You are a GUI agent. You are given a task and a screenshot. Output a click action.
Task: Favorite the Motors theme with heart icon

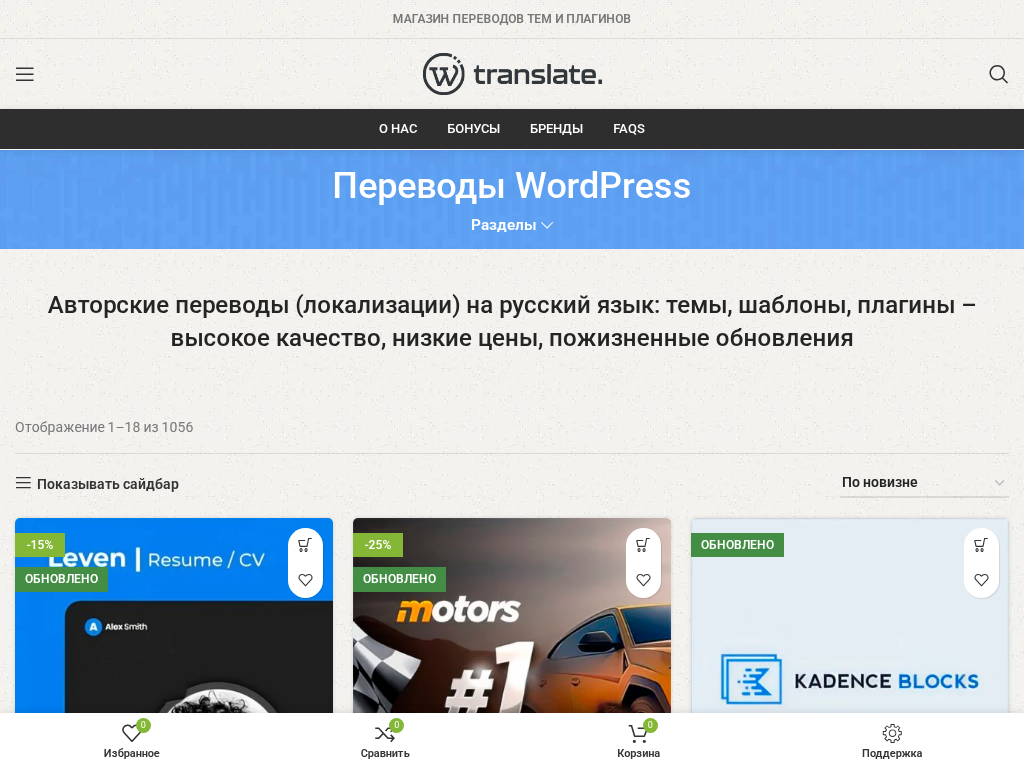click(x=643, y=579)
